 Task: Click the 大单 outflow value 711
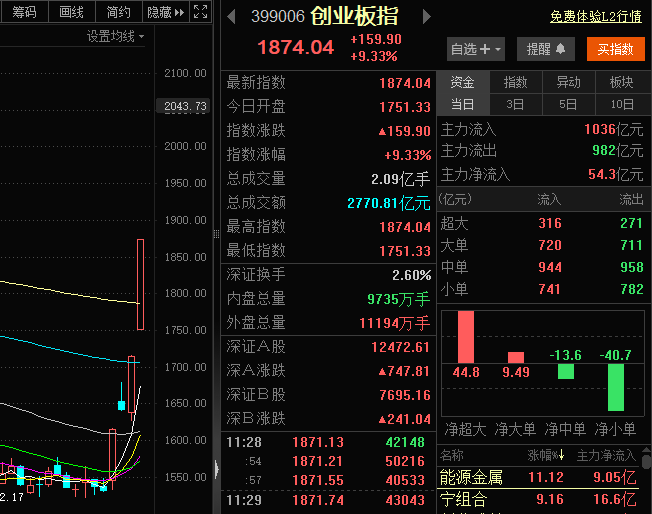point(632,245)
